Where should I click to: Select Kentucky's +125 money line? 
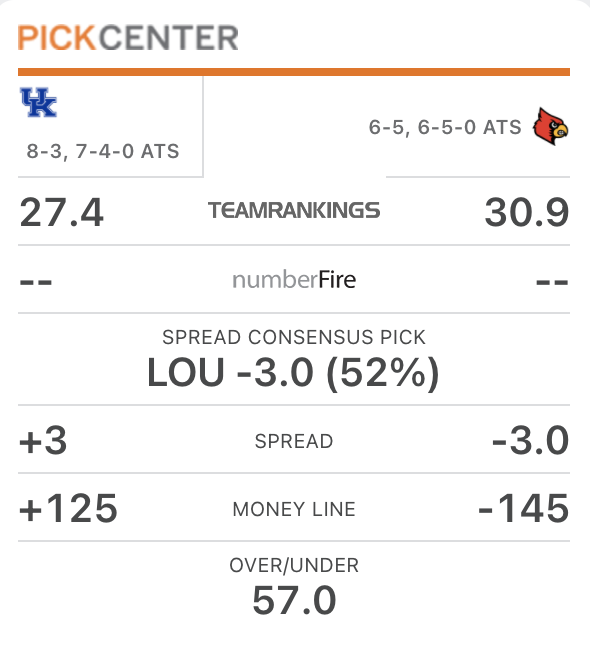click(69, 508)
